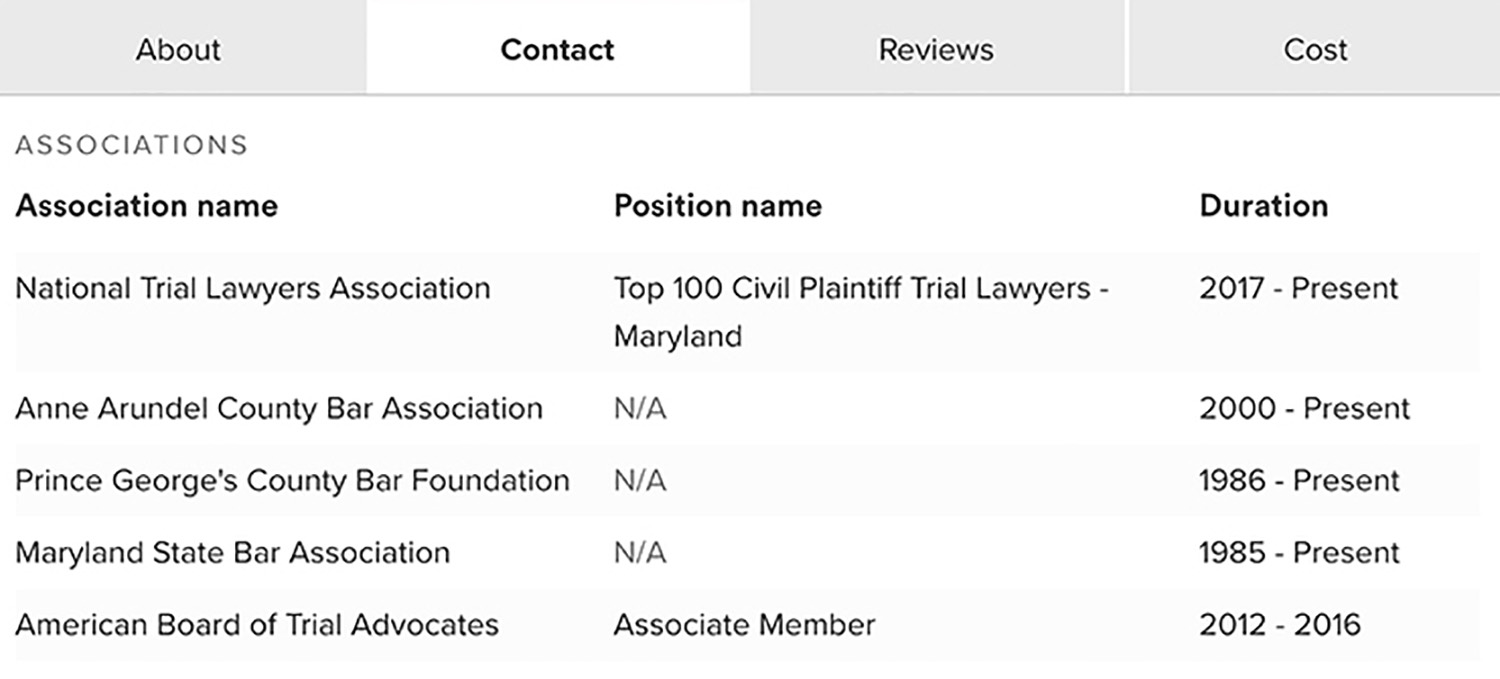Click Prince George's County Bar Foundation

292,481
